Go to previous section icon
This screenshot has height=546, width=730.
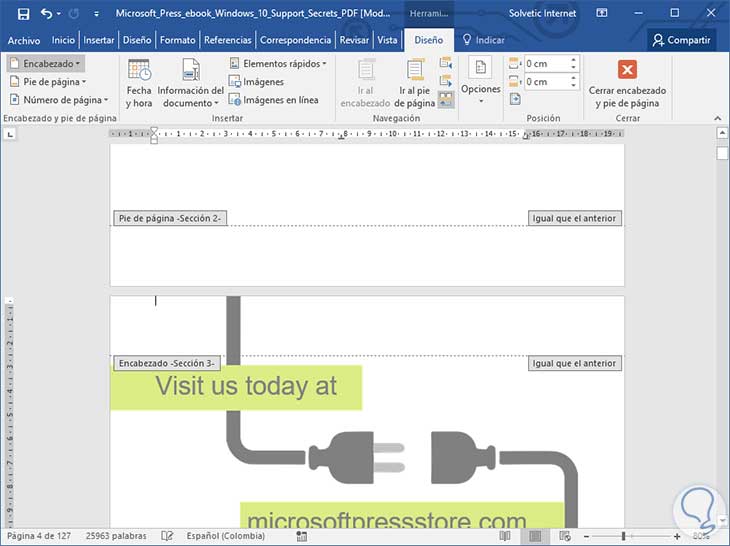(446, 63)
